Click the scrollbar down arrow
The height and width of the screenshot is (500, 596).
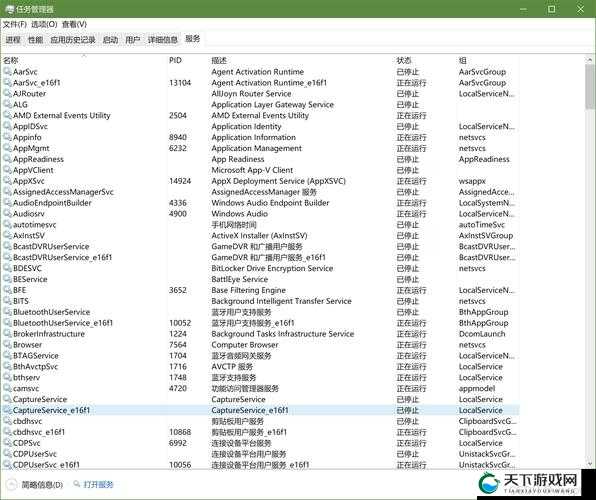590,464
